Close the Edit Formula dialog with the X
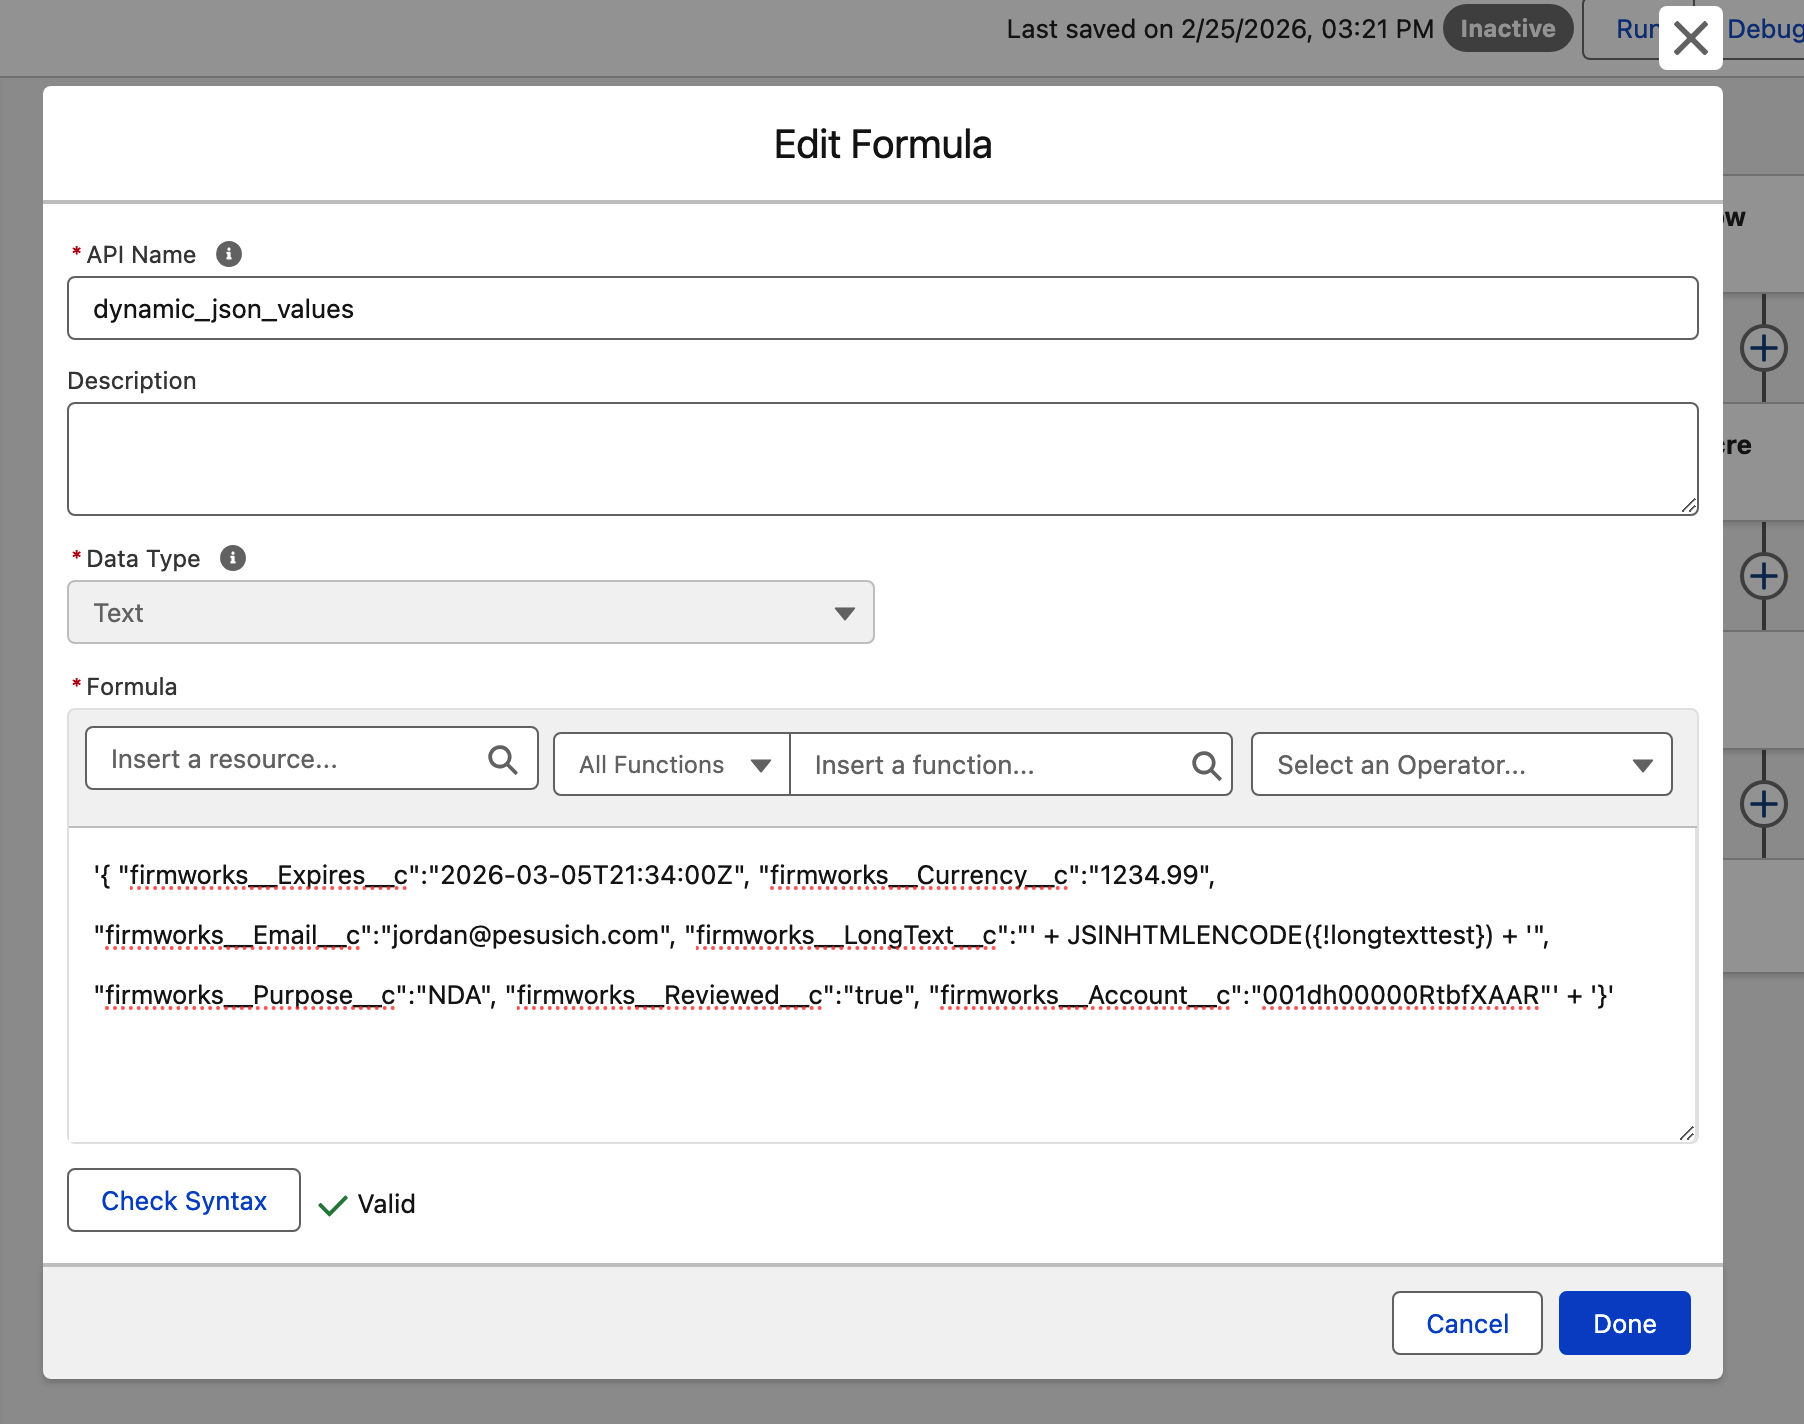The image size is (1804, 1424). click(1690, 38)
